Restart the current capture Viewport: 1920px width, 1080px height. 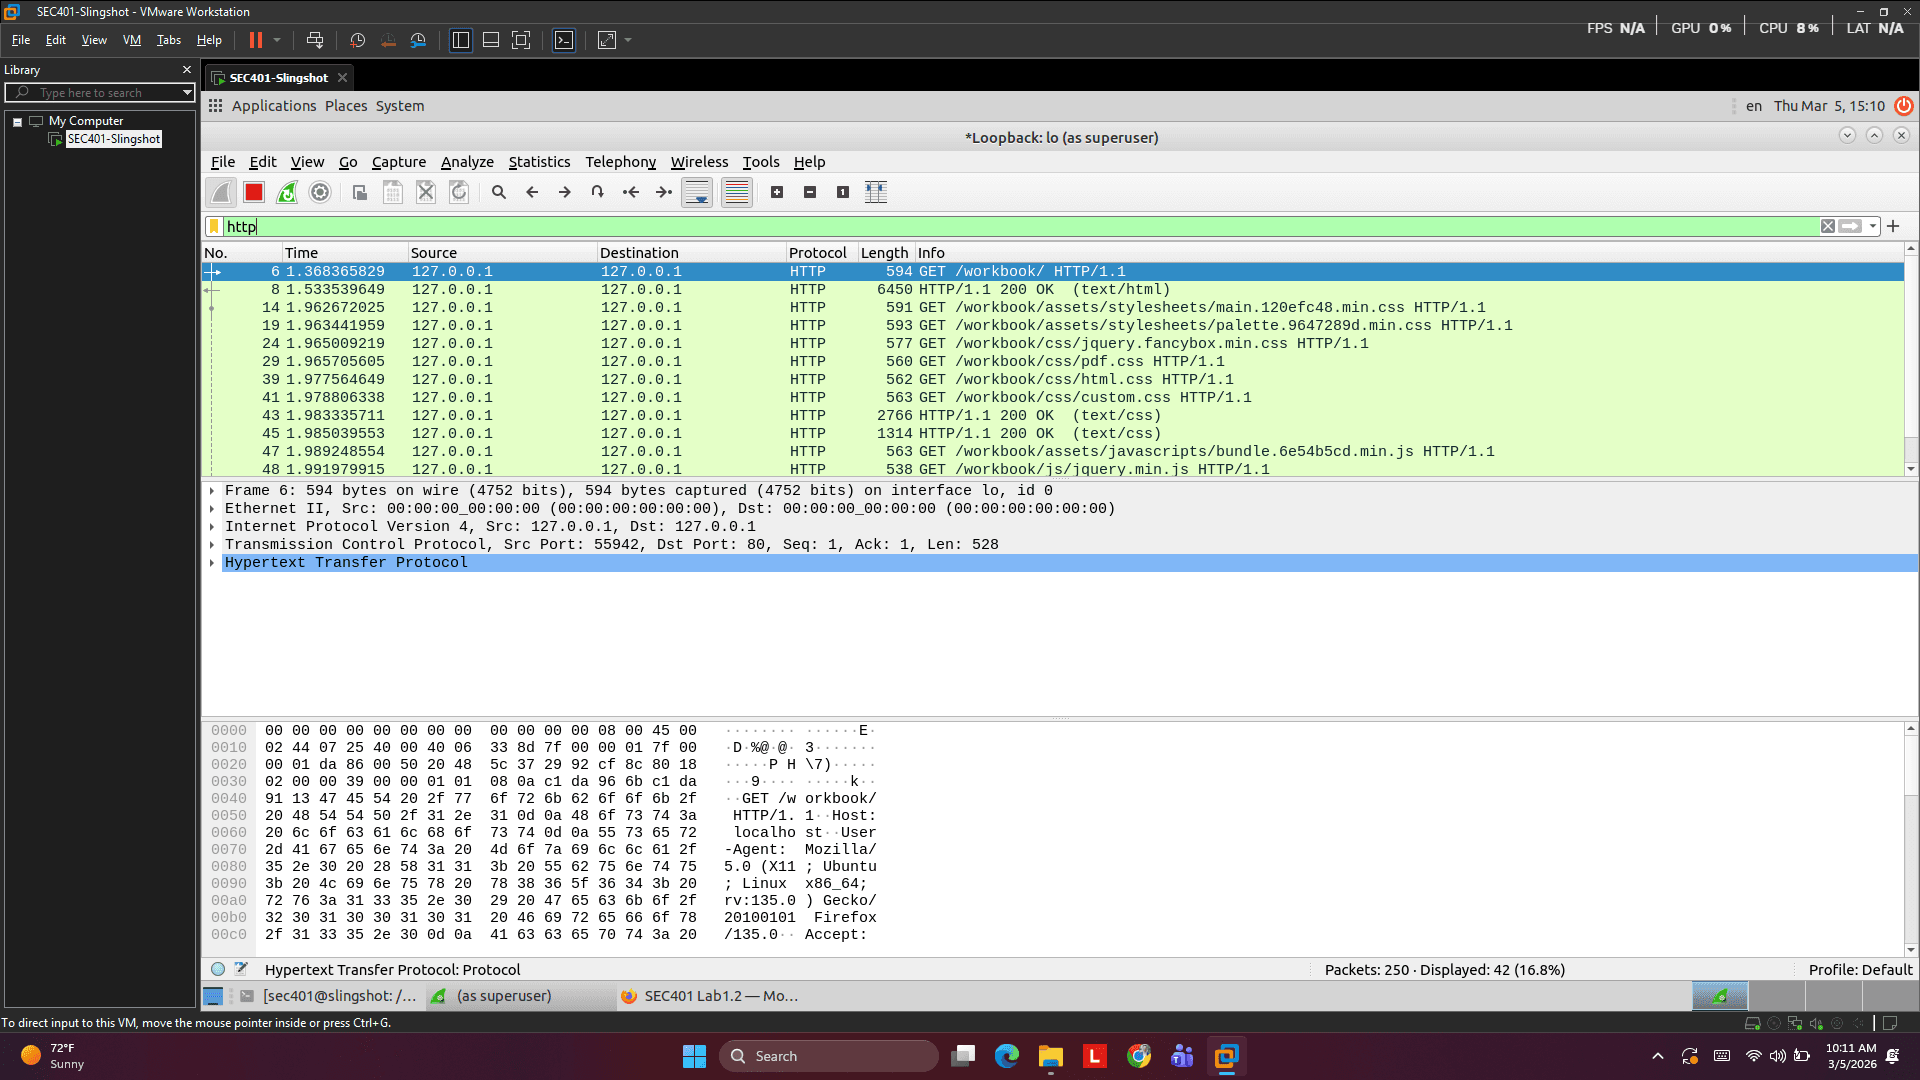point(287,192)
